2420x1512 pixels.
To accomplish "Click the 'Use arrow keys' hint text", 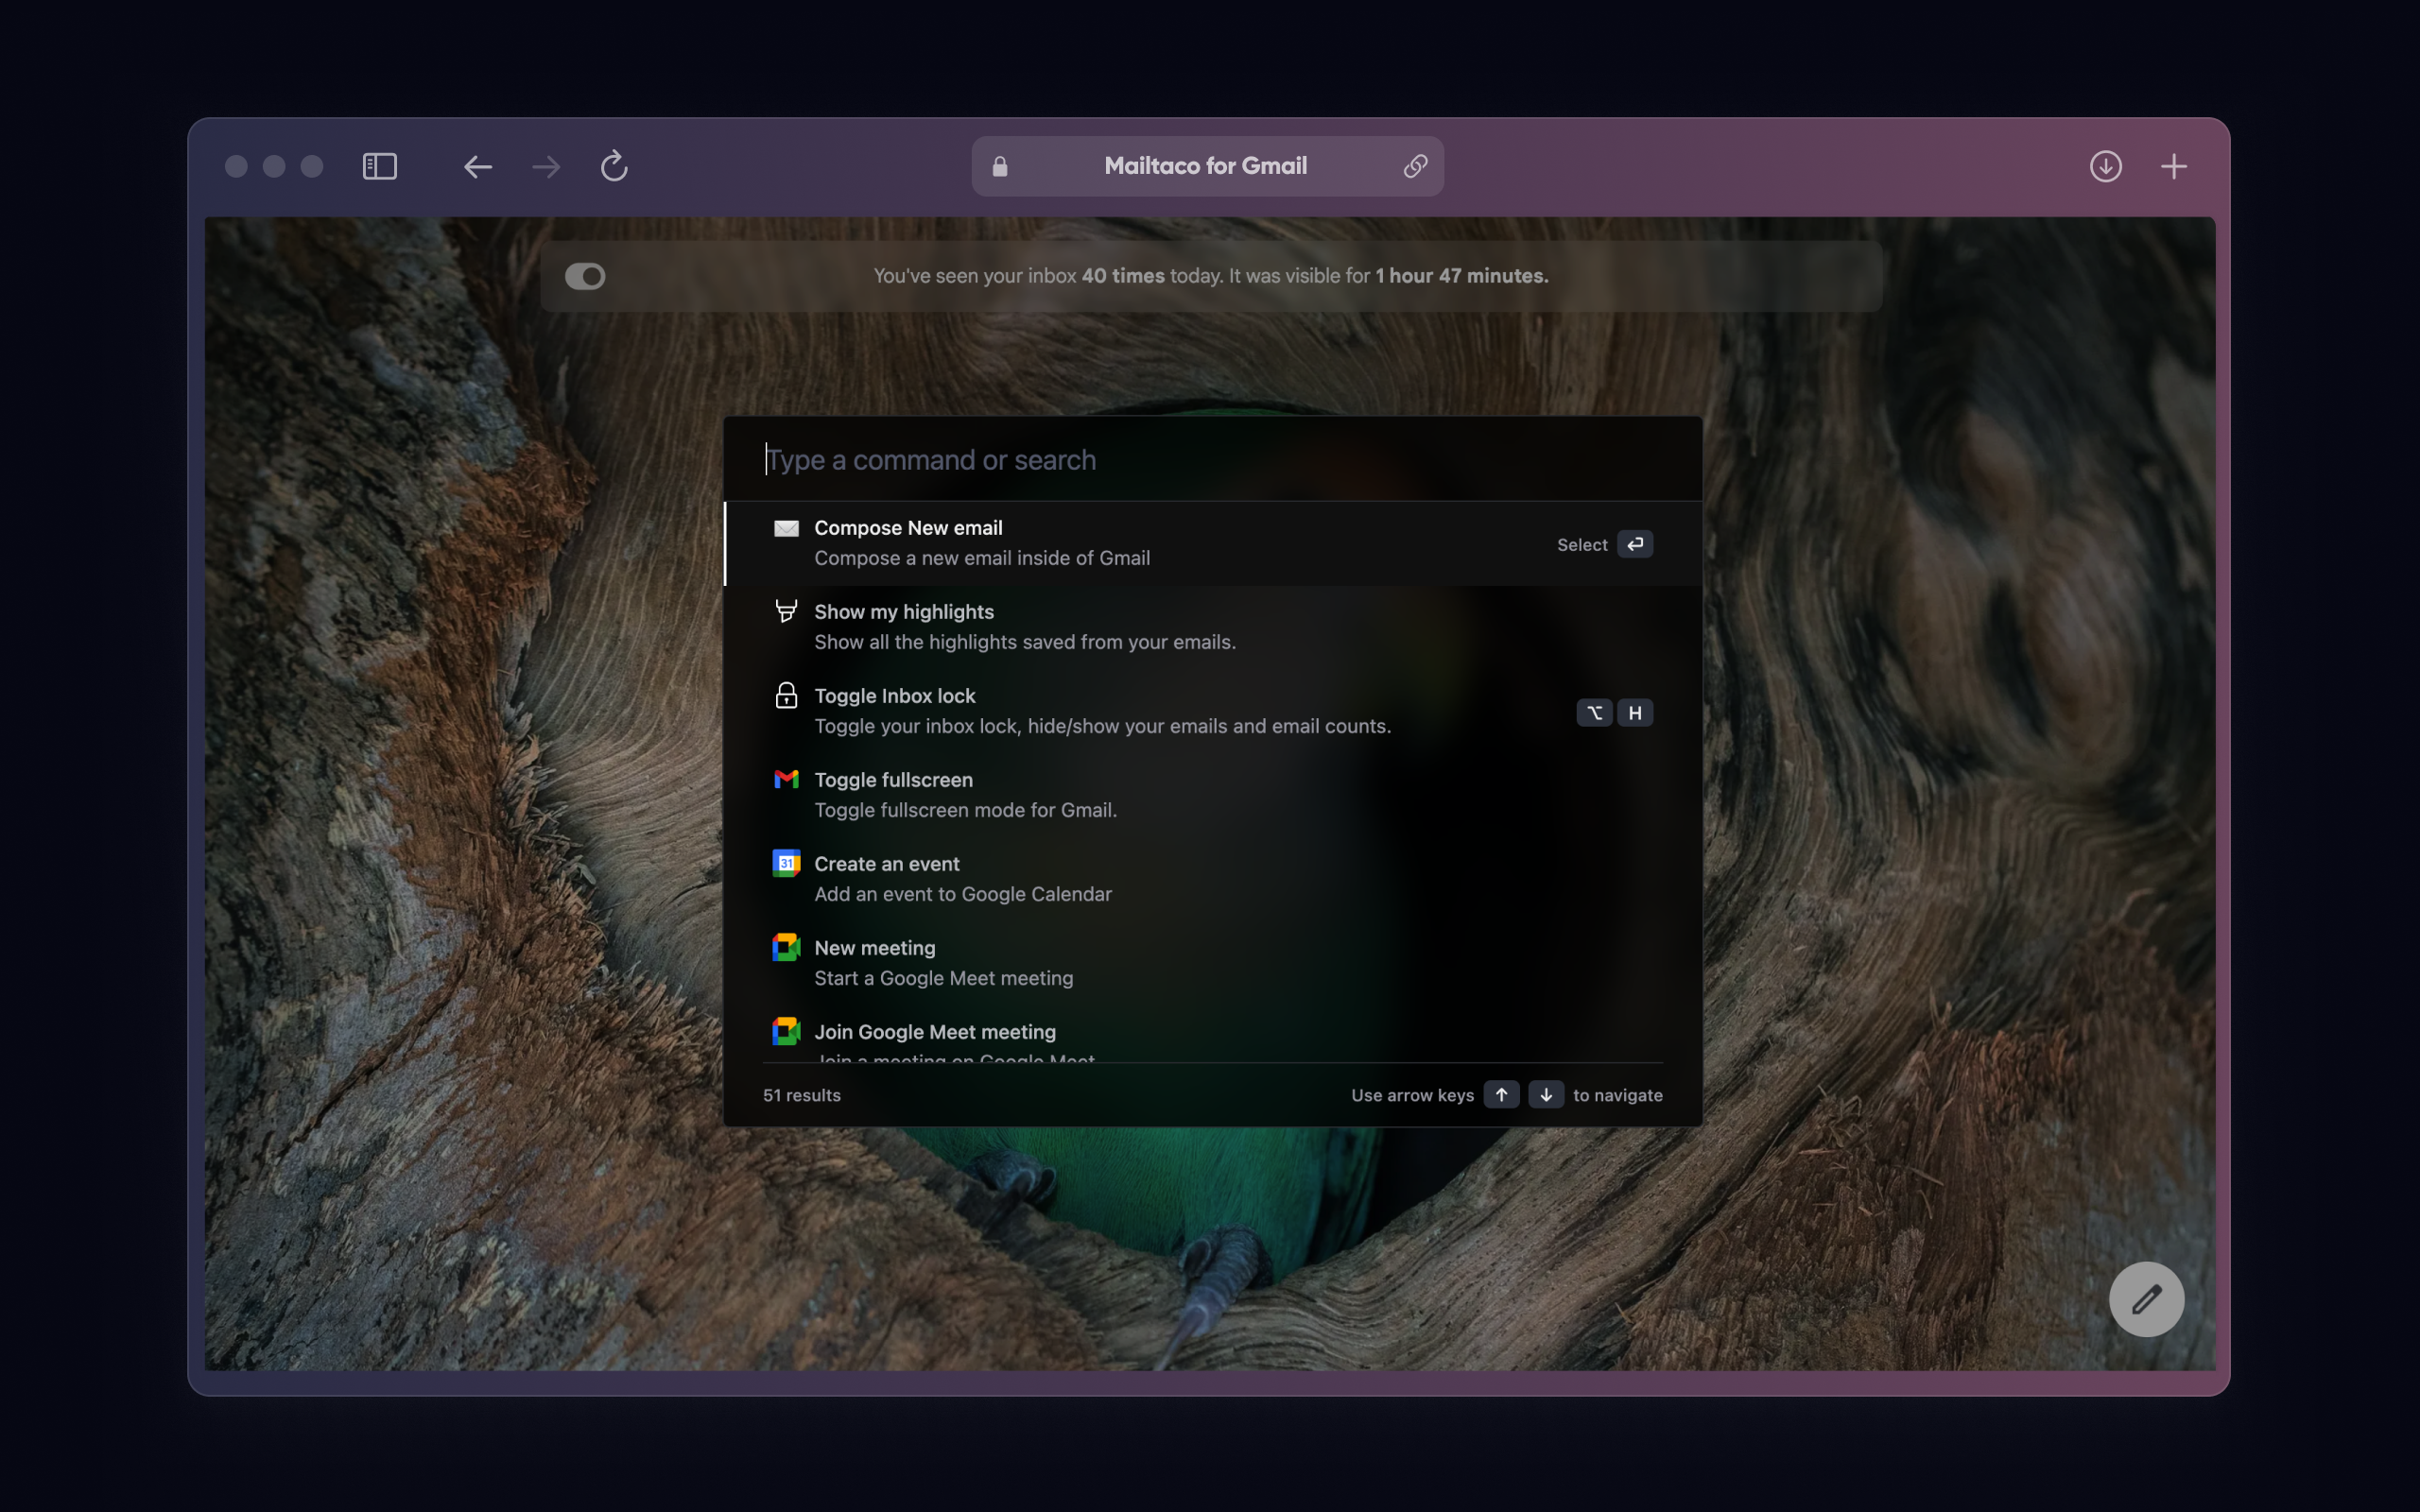I will pyautogui.click(x=1412, y=1096).
